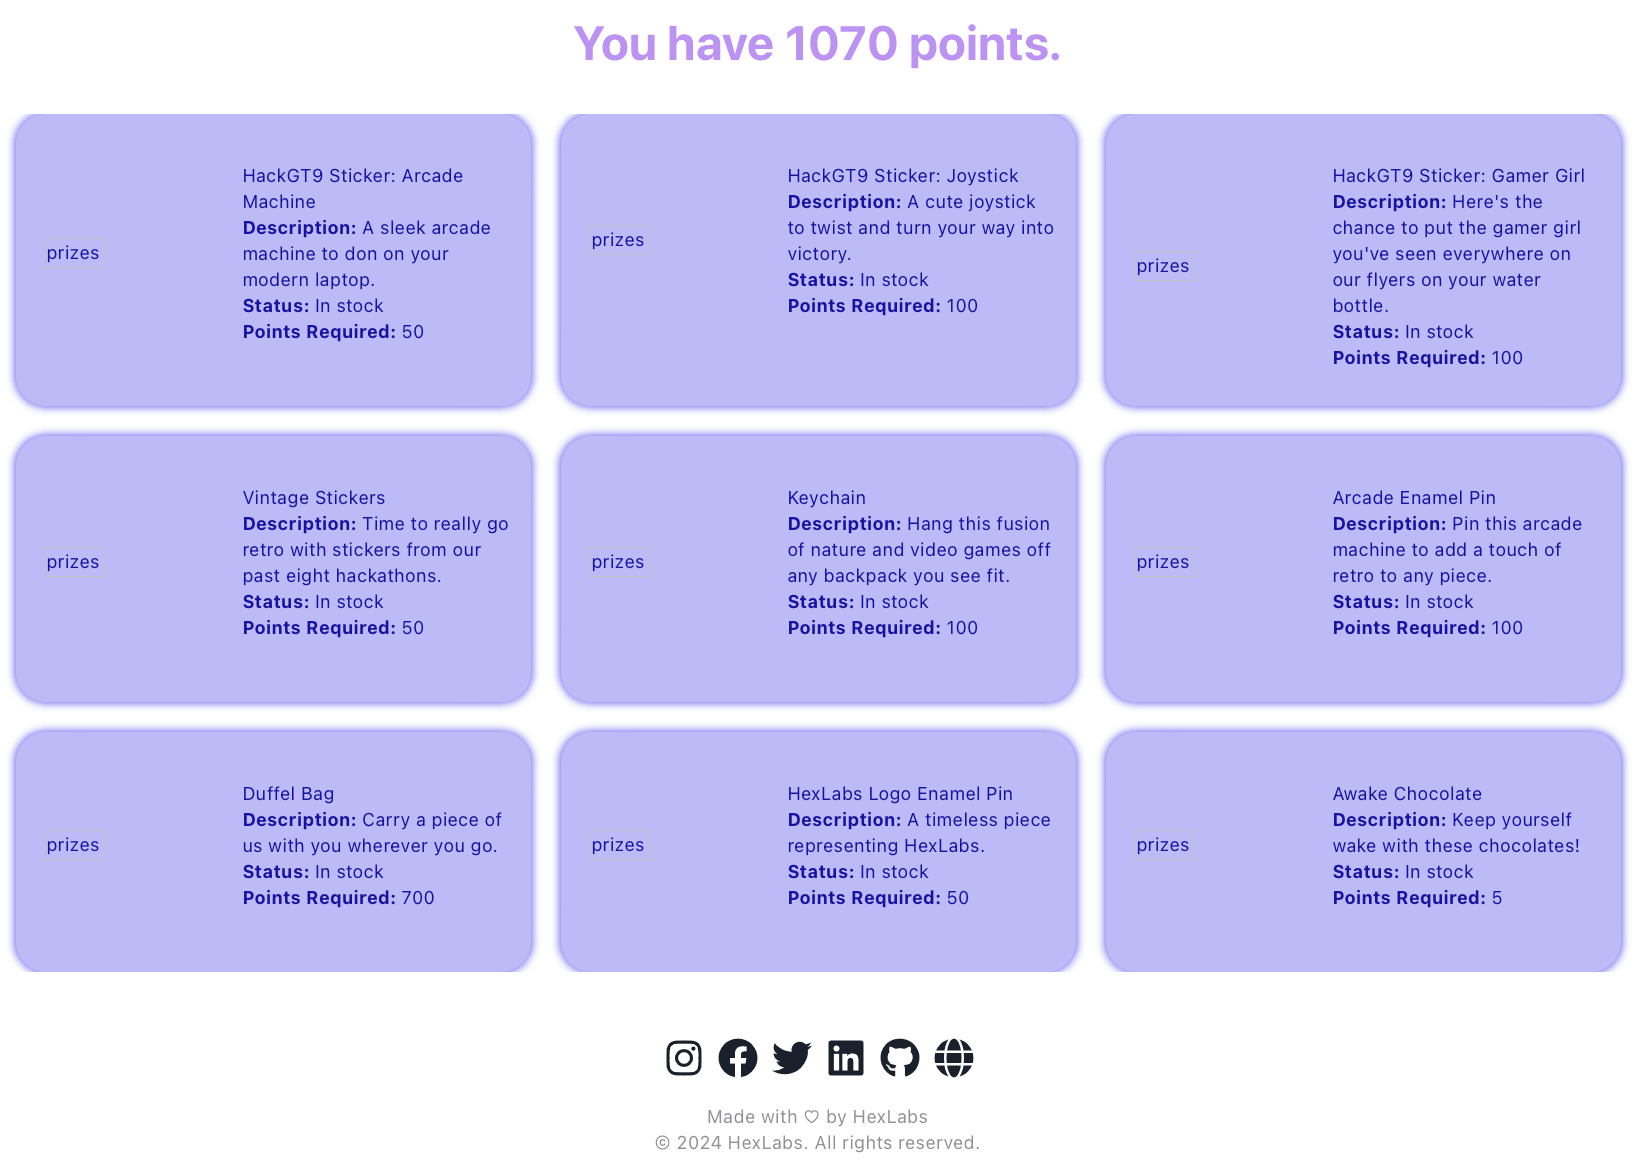Click the globe website icon
1640x1172 pixels.
tap(954, 1058)
